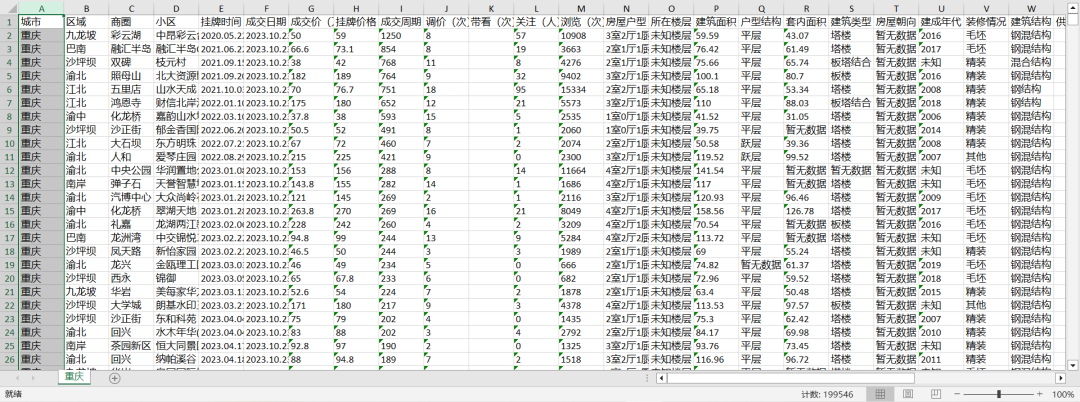Select the 成交日期 header cell

click(266, 21)
